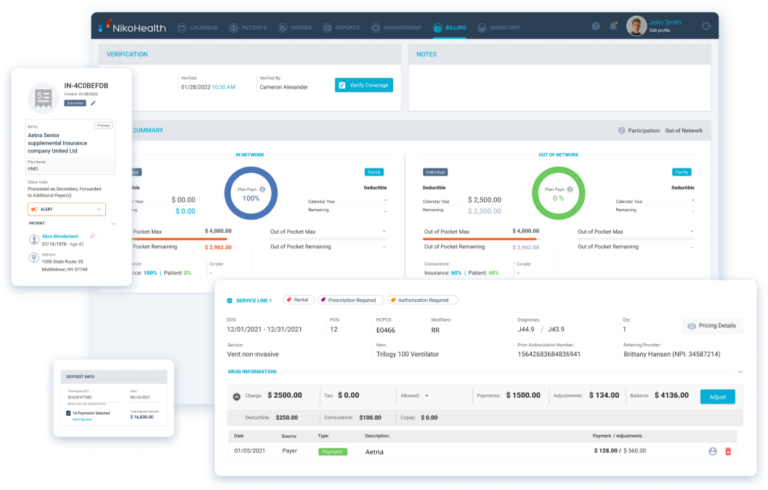This screenshot has height=490, width=768.
Task: Click John Smith profile avatar
Action: (636, 26)
